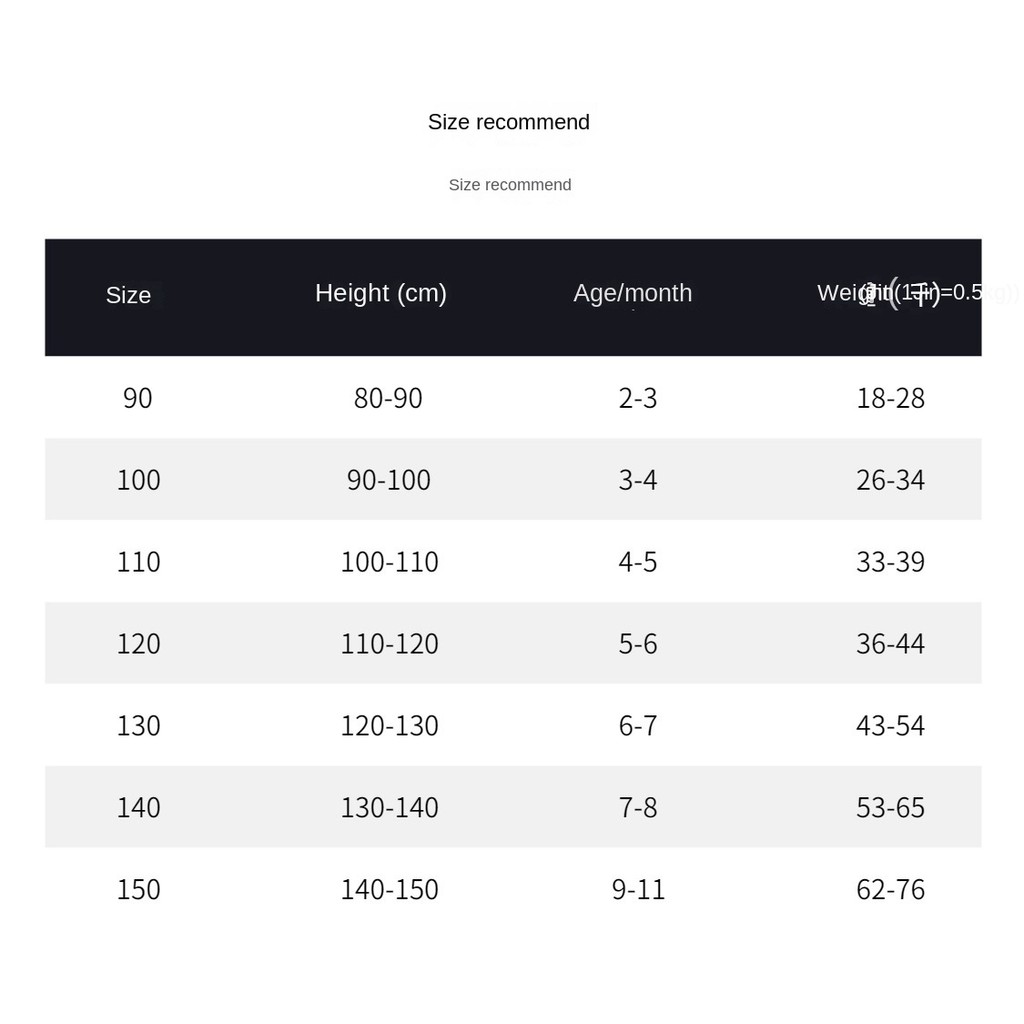
Task: Click the age cell '3-4'
Action: 638,481
